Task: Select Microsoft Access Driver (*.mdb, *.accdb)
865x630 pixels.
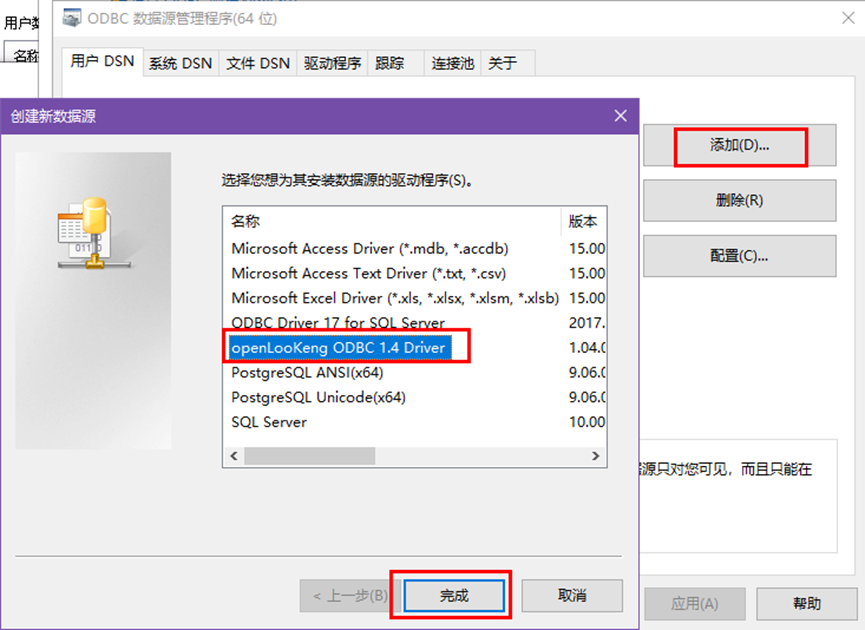Action: tap(370, 249)
